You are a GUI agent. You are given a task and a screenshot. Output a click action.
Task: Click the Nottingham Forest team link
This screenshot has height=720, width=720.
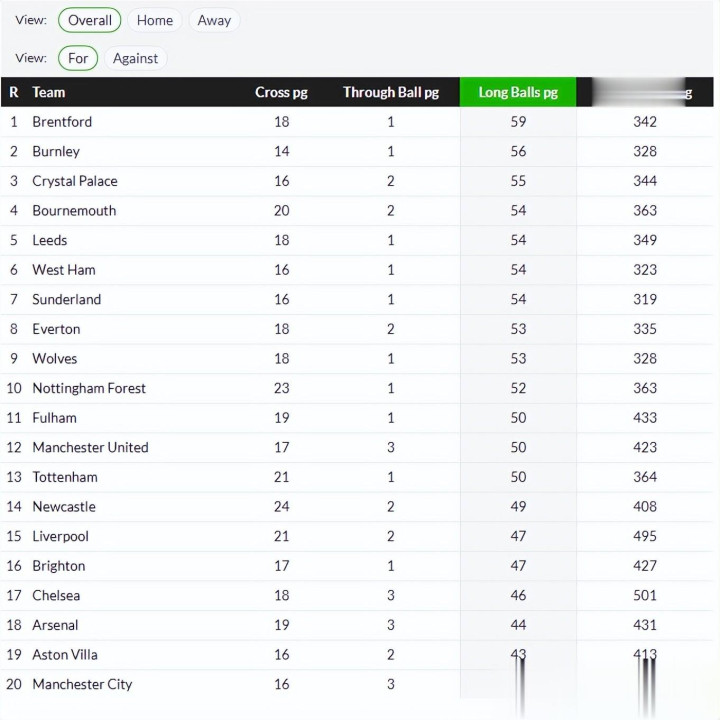pyautogui.click(x=89, y=388)
